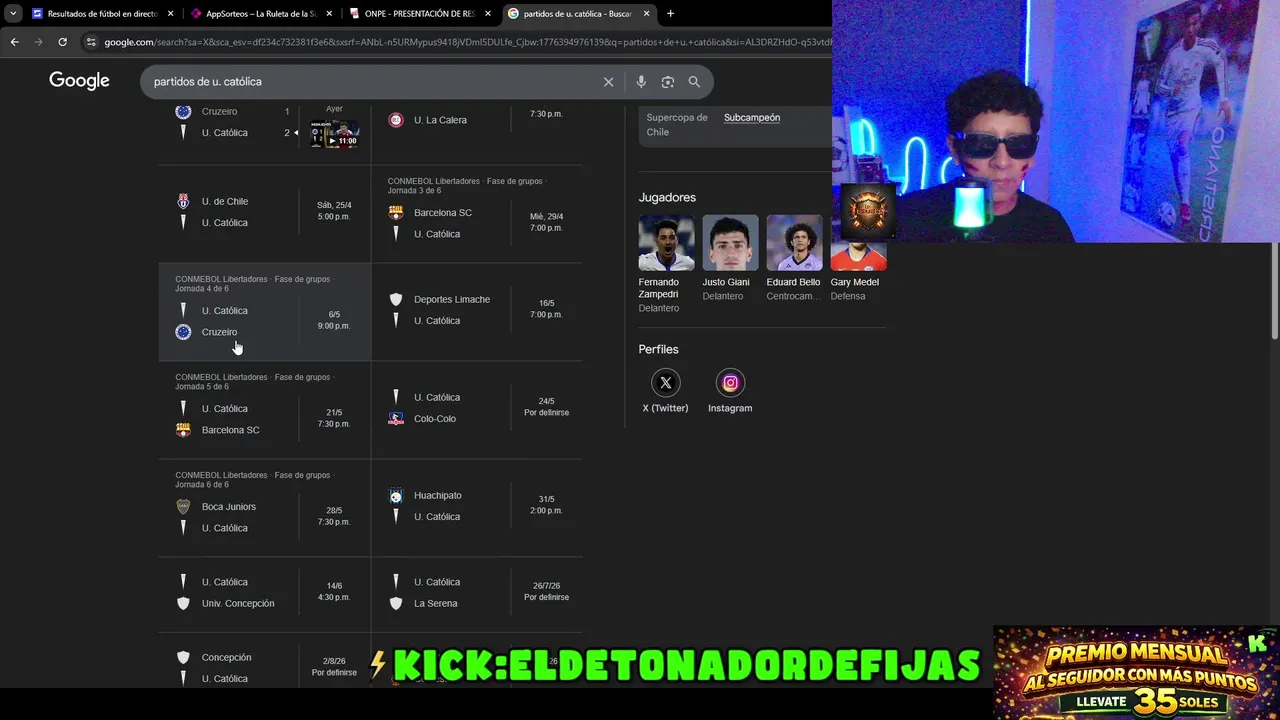Click the Cruzeiro crest in the Jornada 4 match
Image resolution: width=1280 pixels, height=720 pixels.
tap(183, 332)
